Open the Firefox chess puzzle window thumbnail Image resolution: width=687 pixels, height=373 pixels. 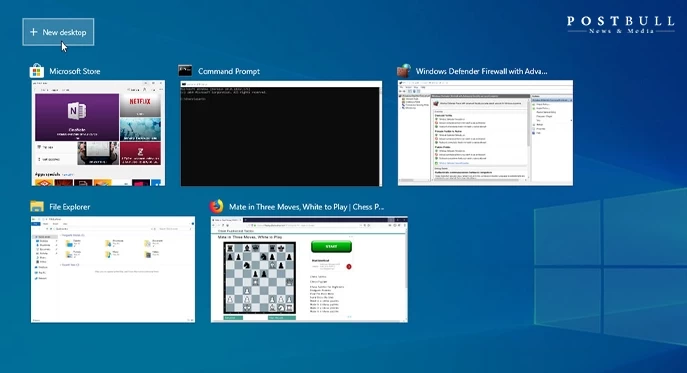[x=309, y=269]
